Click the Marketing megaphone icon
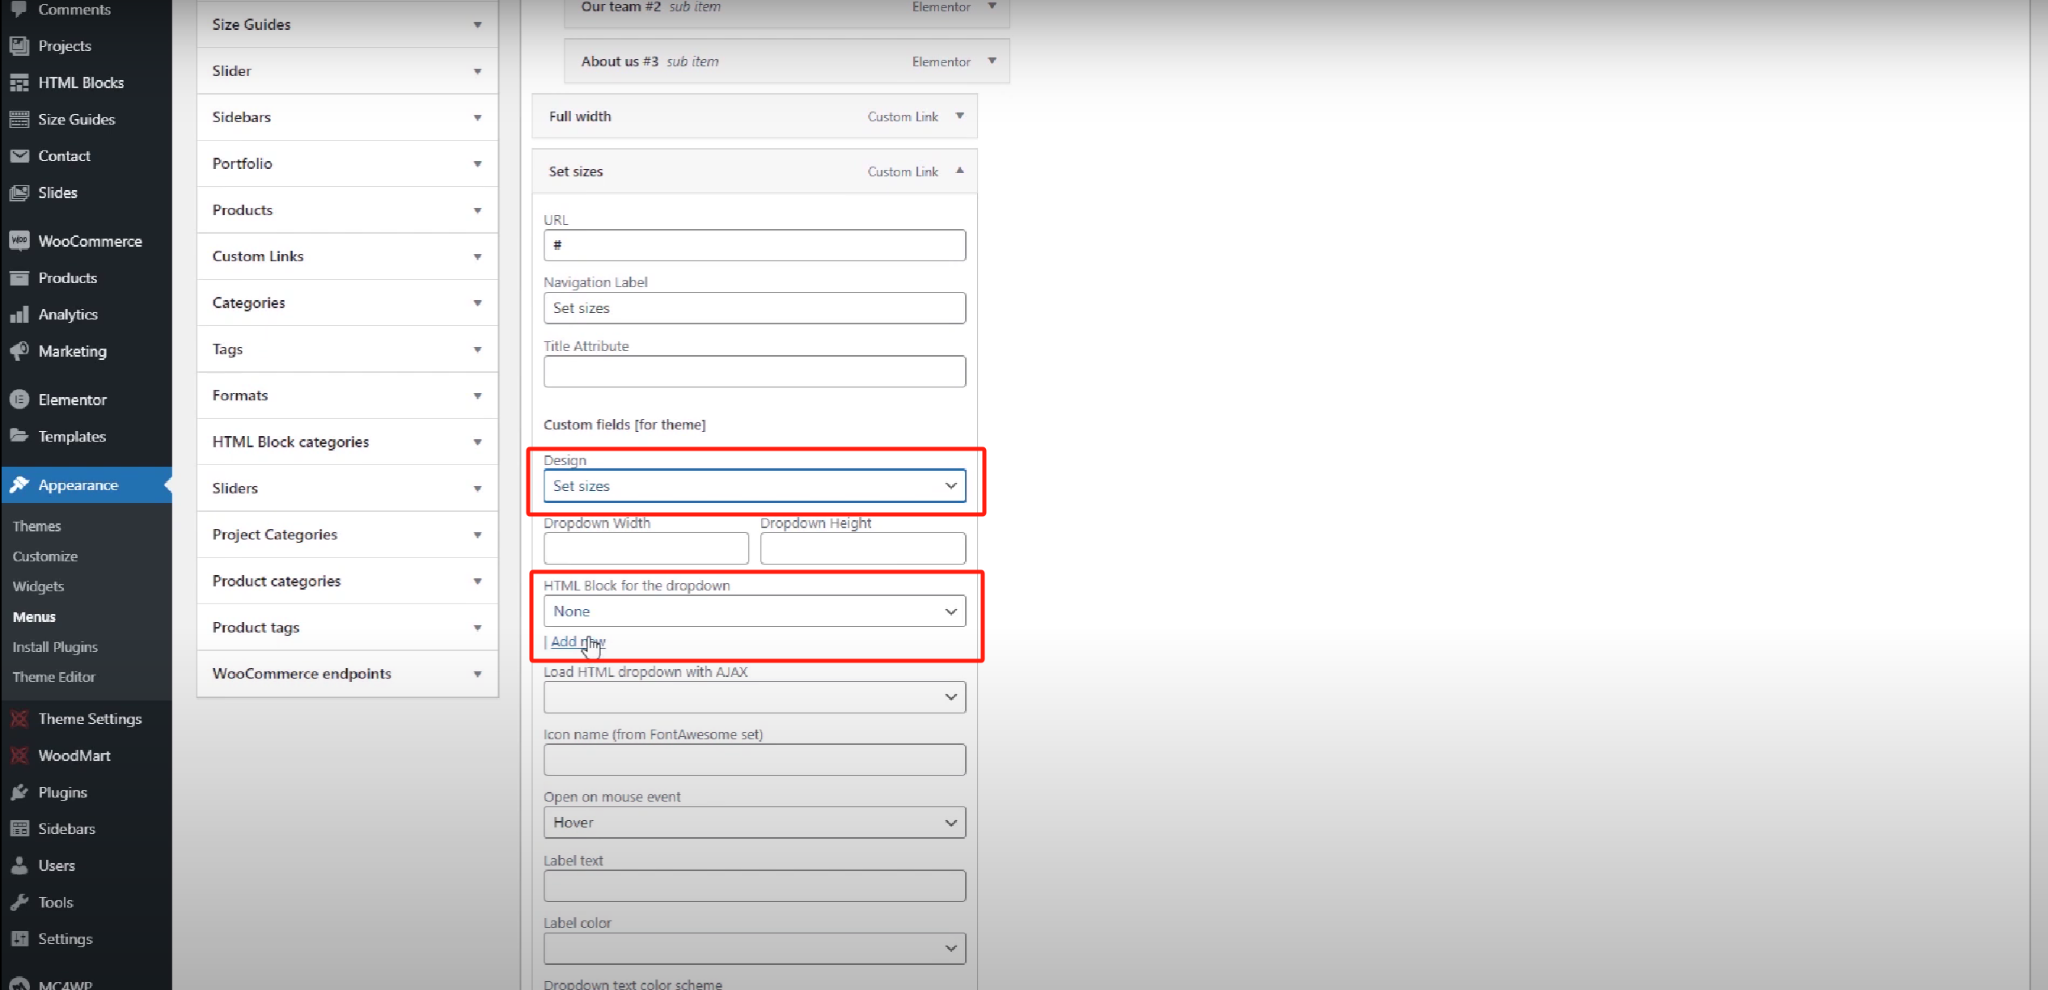The image size is (2048, 990). [x=19, y=351]
